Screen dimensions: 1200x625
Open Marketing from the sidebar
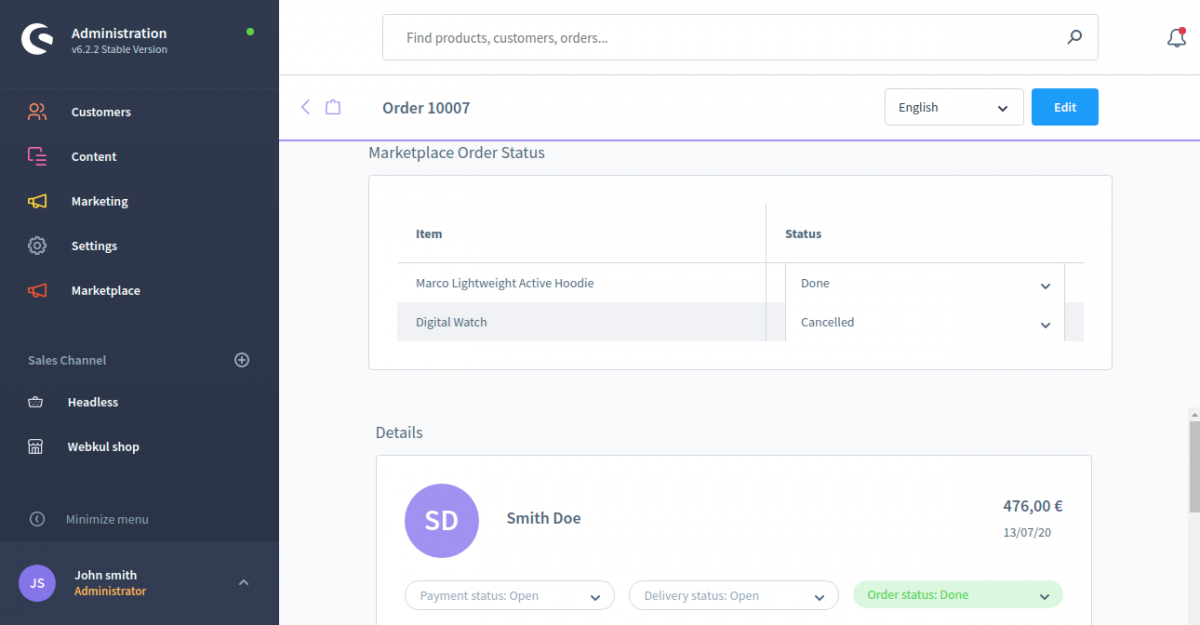[37, 201]
